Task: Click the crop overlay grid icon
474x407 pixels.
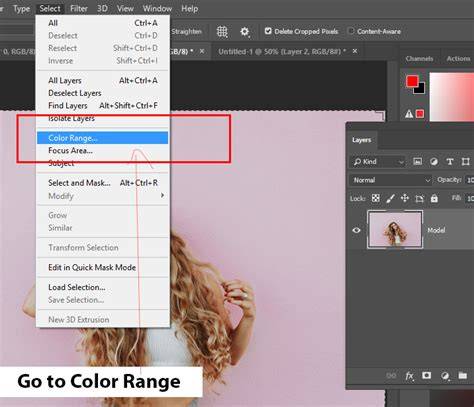Action: 222,32
